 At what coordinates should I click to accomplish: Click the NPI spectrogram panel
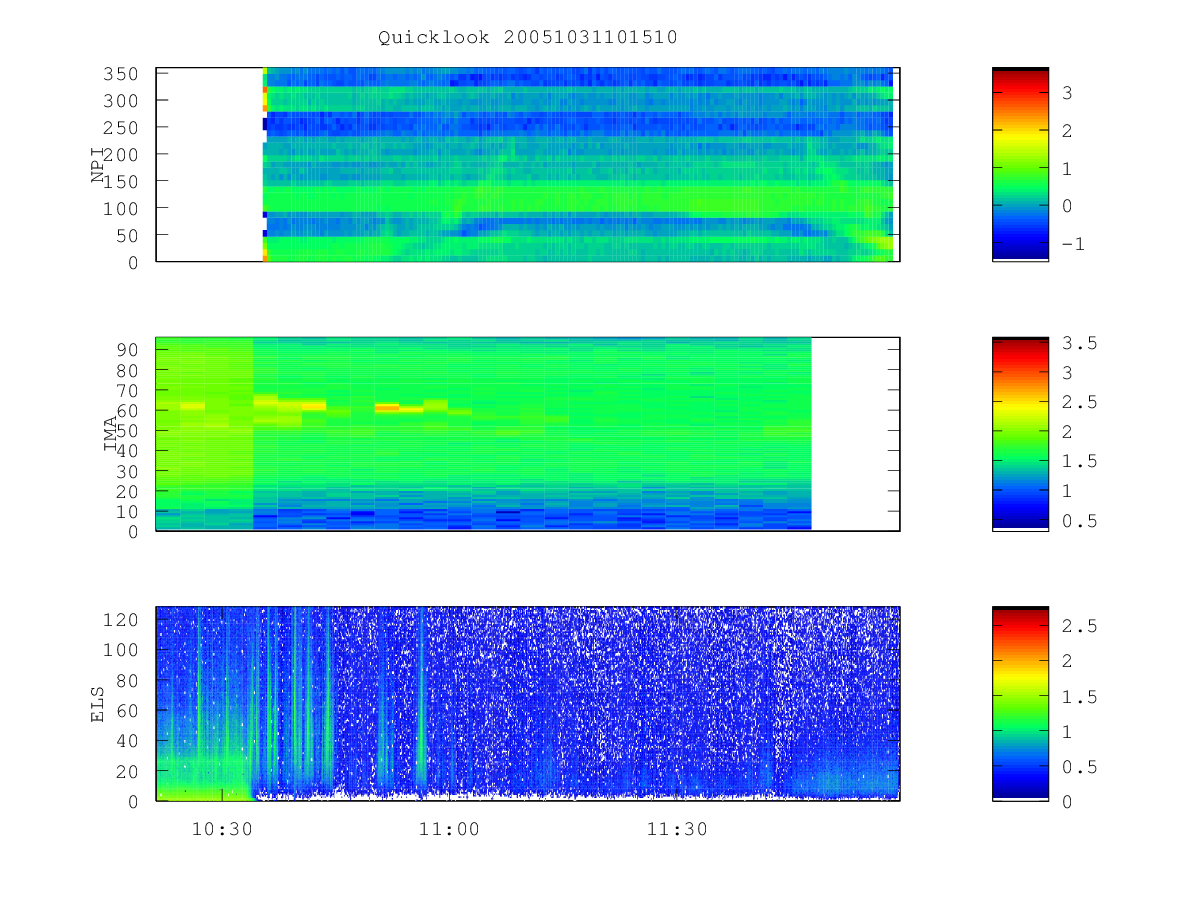pyautogui.click(x=528, y=164)
